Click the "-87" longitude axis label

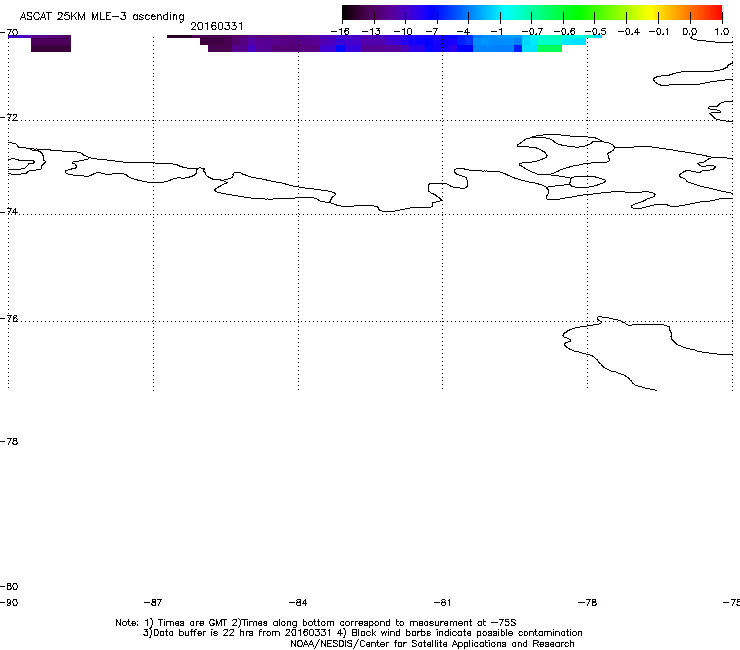tap(153, 602)
